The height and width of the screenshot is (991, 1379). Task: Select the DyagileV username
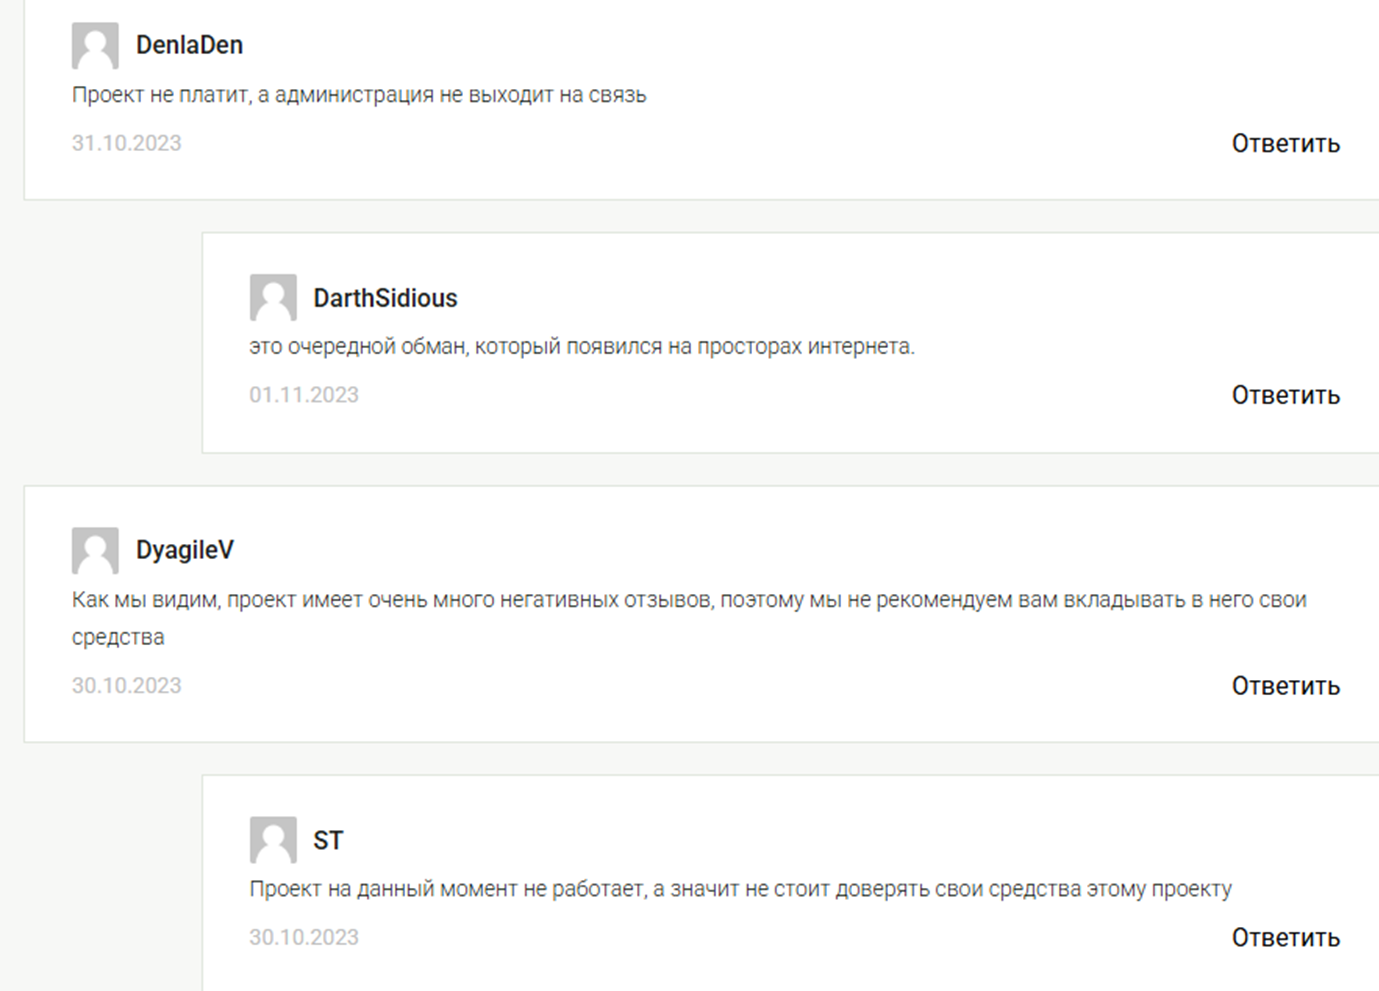tap(185, 550)
